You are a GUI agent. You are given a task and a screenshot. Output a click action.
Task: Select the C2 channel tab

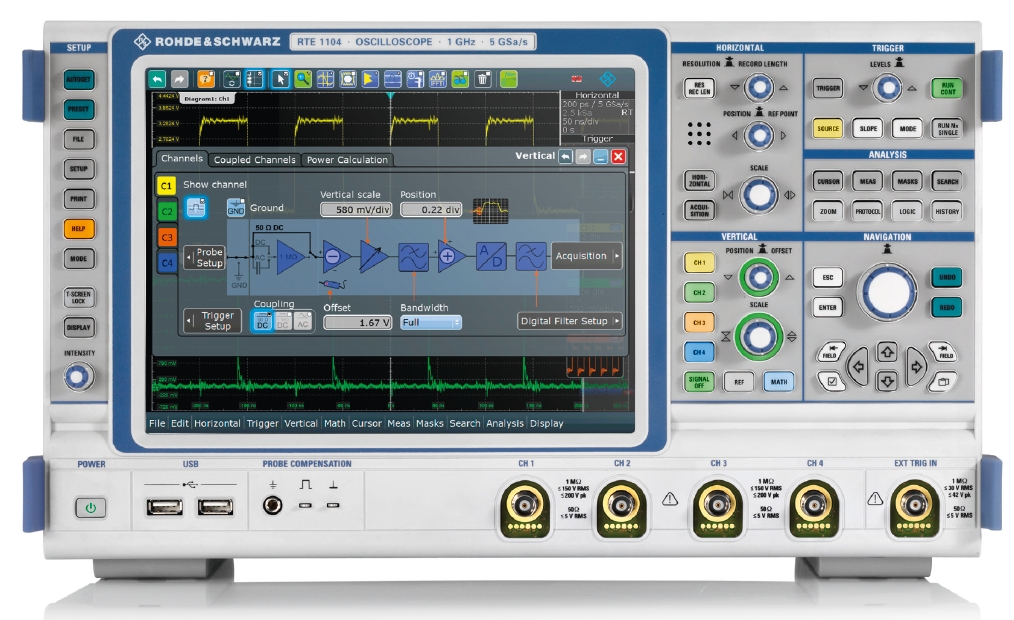coord(167,211)
